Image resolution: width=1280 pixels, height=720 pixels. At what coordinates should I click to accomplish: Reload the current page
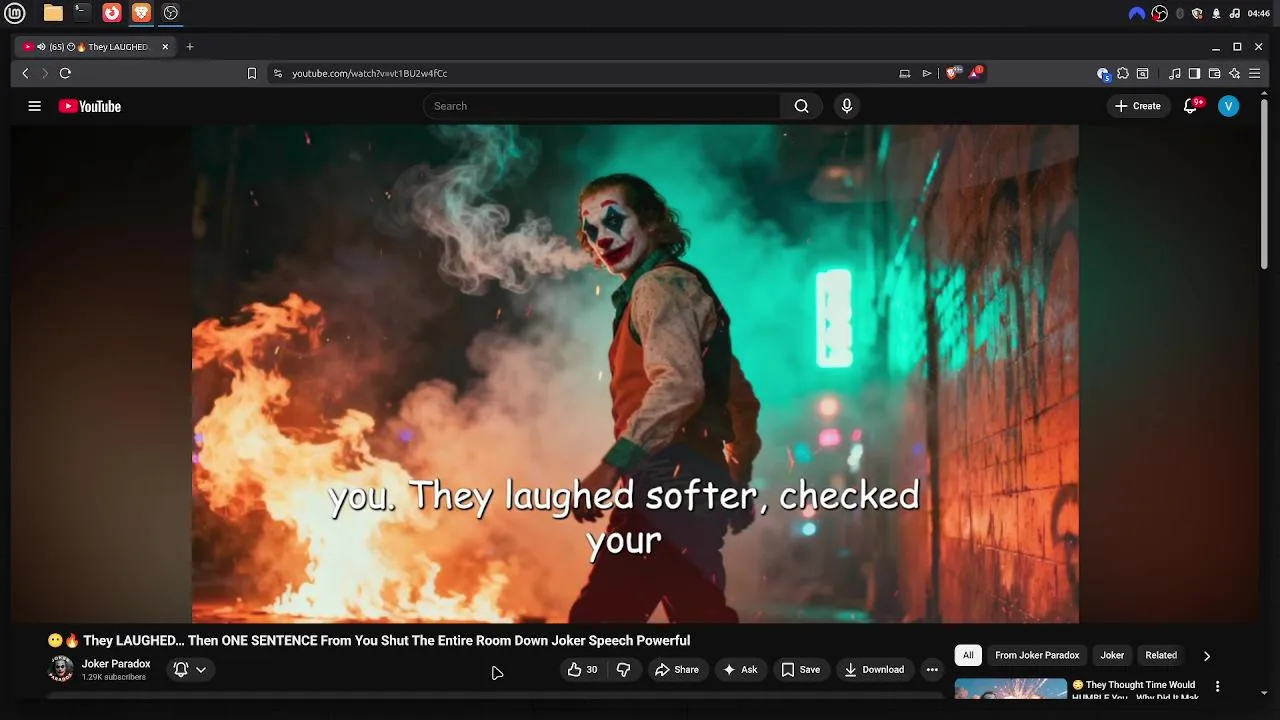[x=65, y=73]
